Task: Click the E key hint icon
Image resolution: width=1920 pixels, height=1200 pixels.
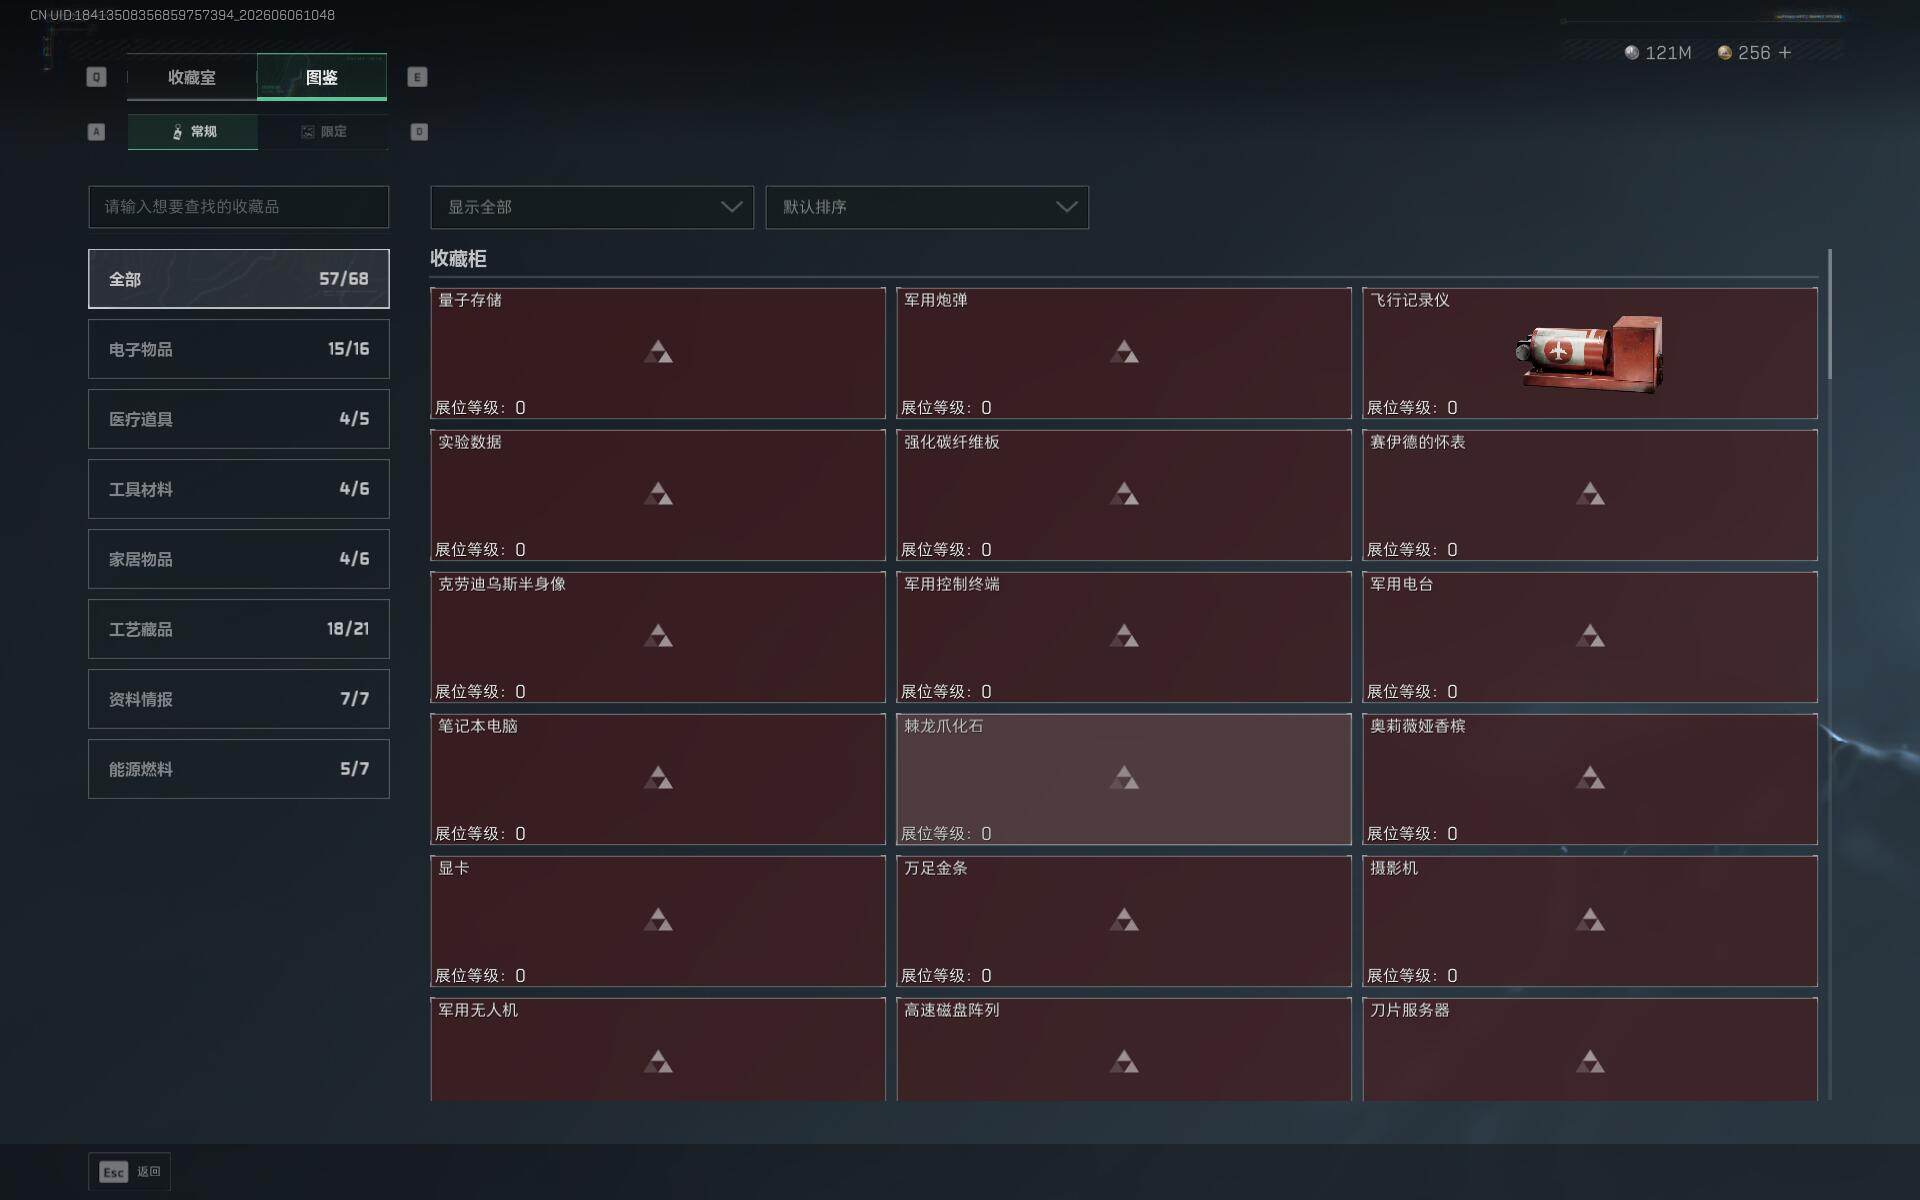Action: tap(417, 77)
